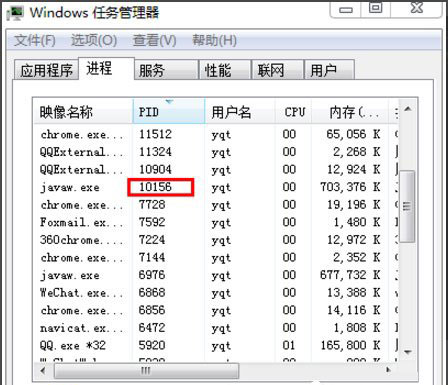Click vertical scrollbar up arrow
This screenshot has width=448, height=385.
tap(408, 109)
